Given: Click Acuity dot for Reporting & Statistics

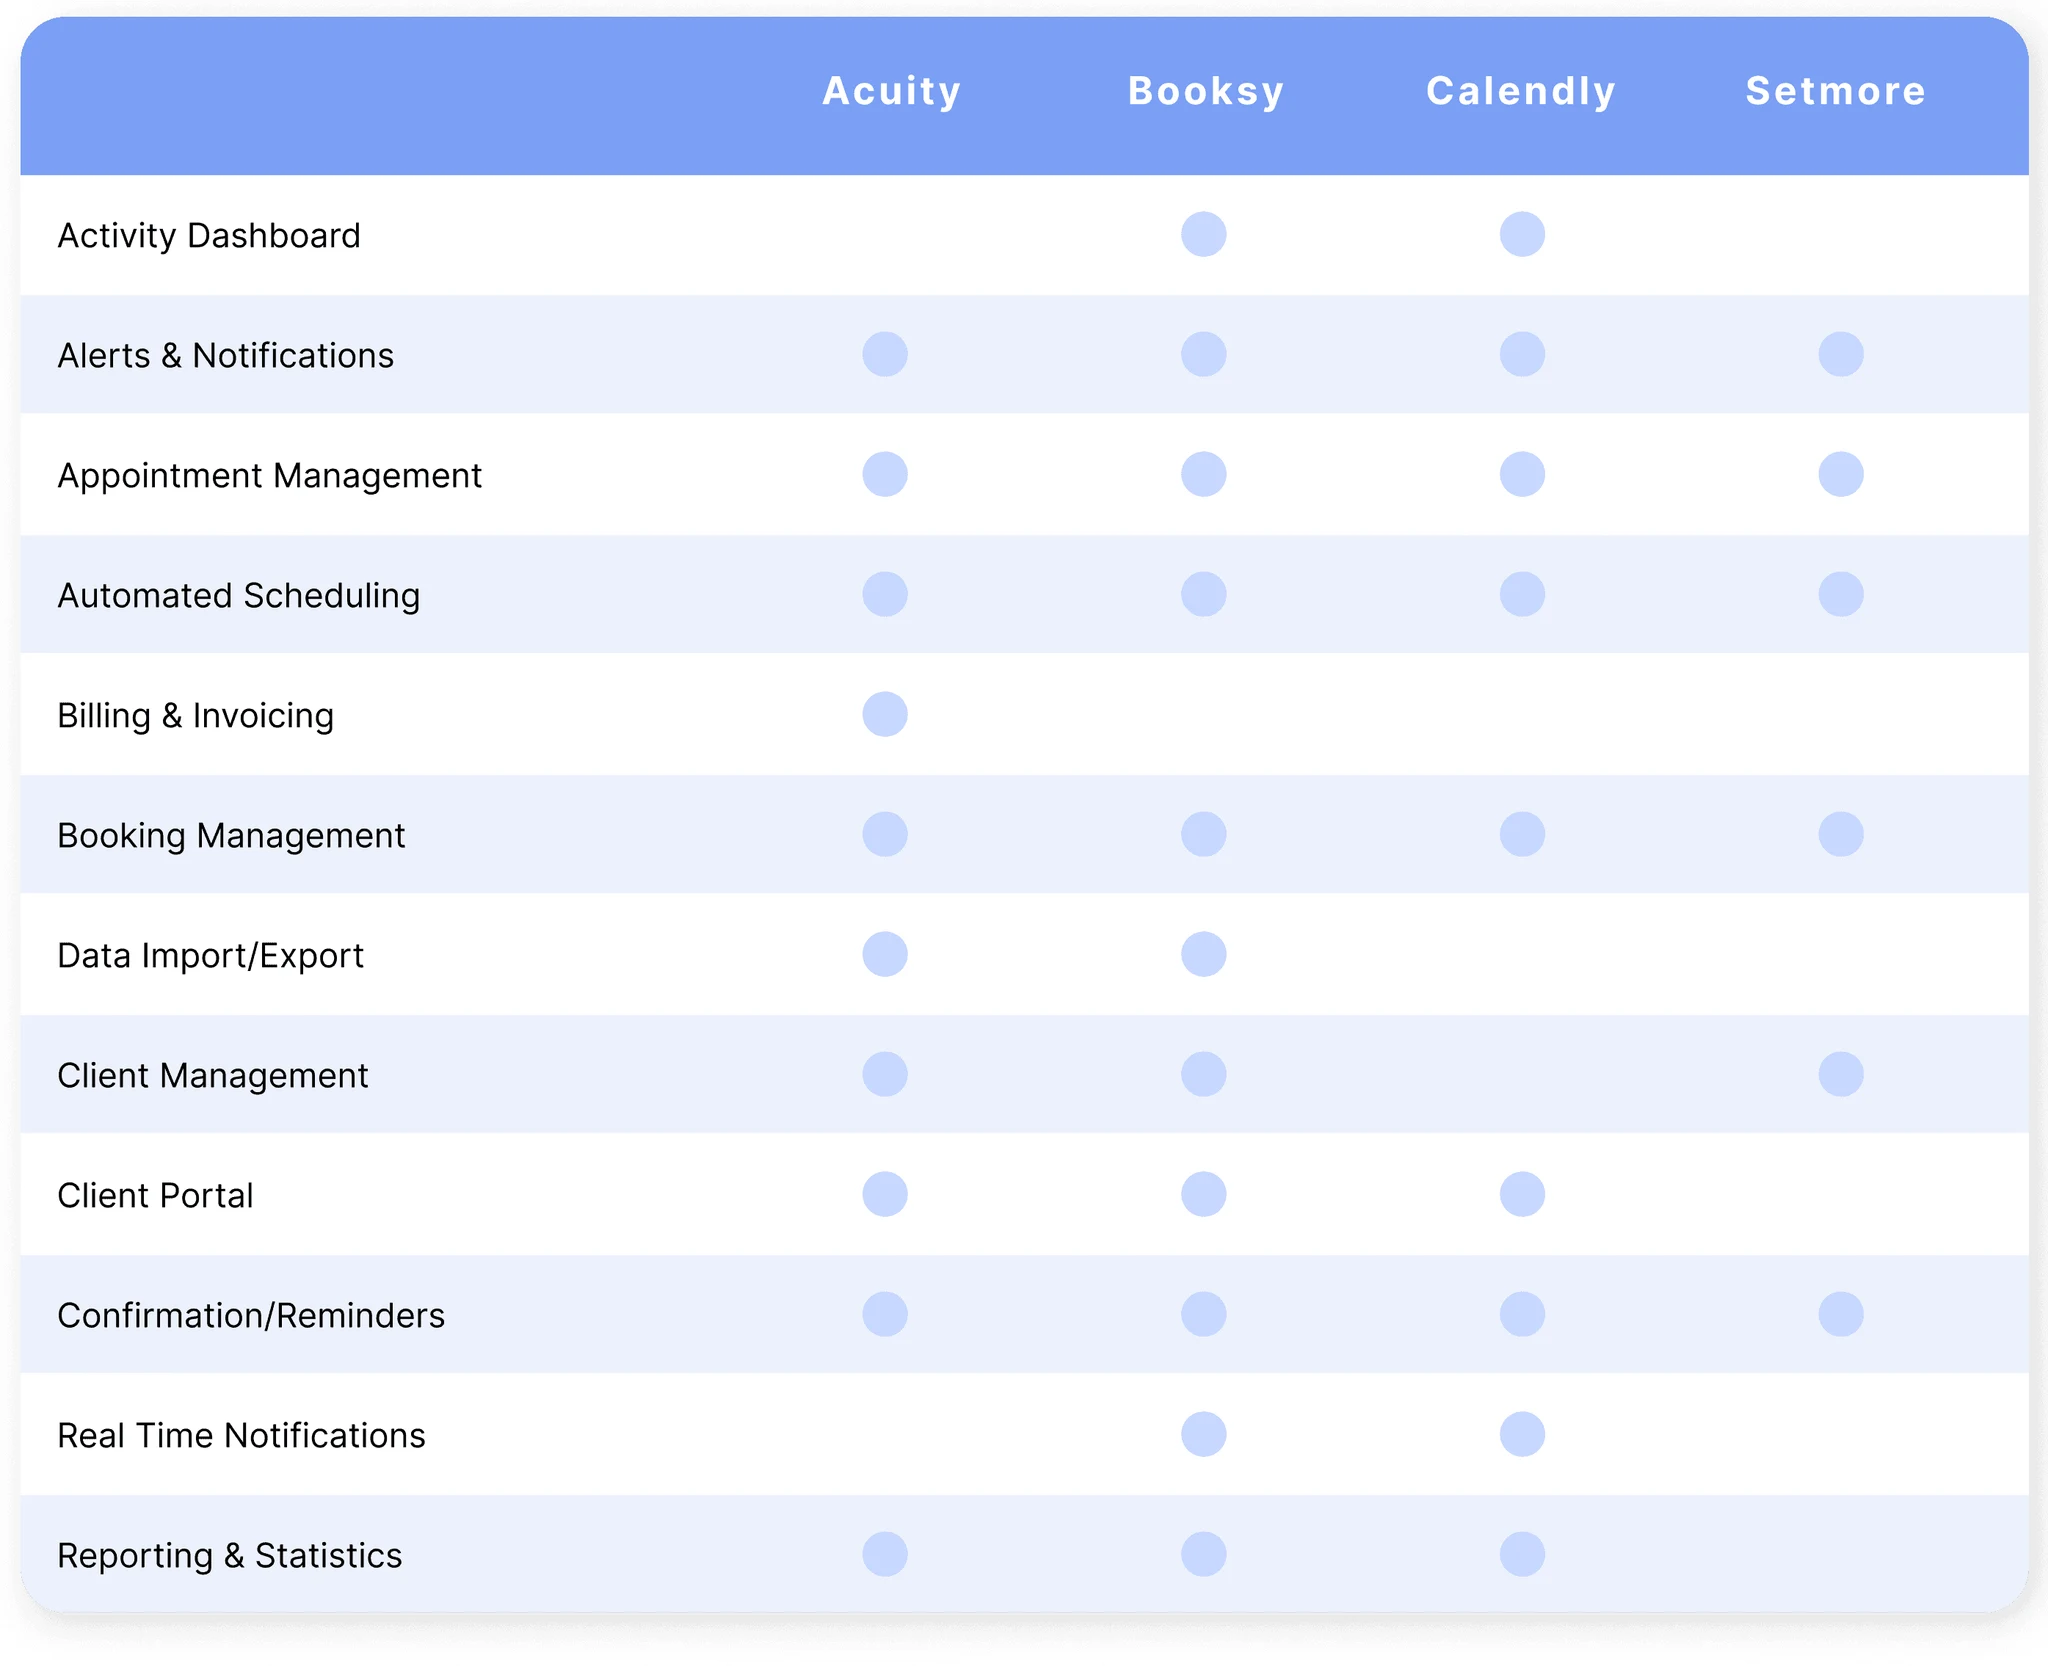Looking at the screenshot, I should click(885, 1554).
